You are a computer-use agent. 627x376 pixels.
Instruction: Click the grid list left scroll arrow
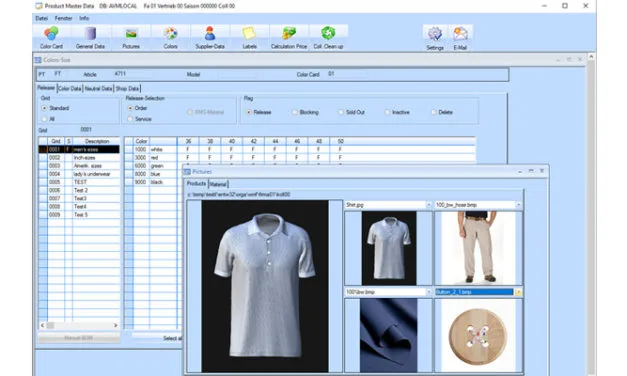pos(42,326)
